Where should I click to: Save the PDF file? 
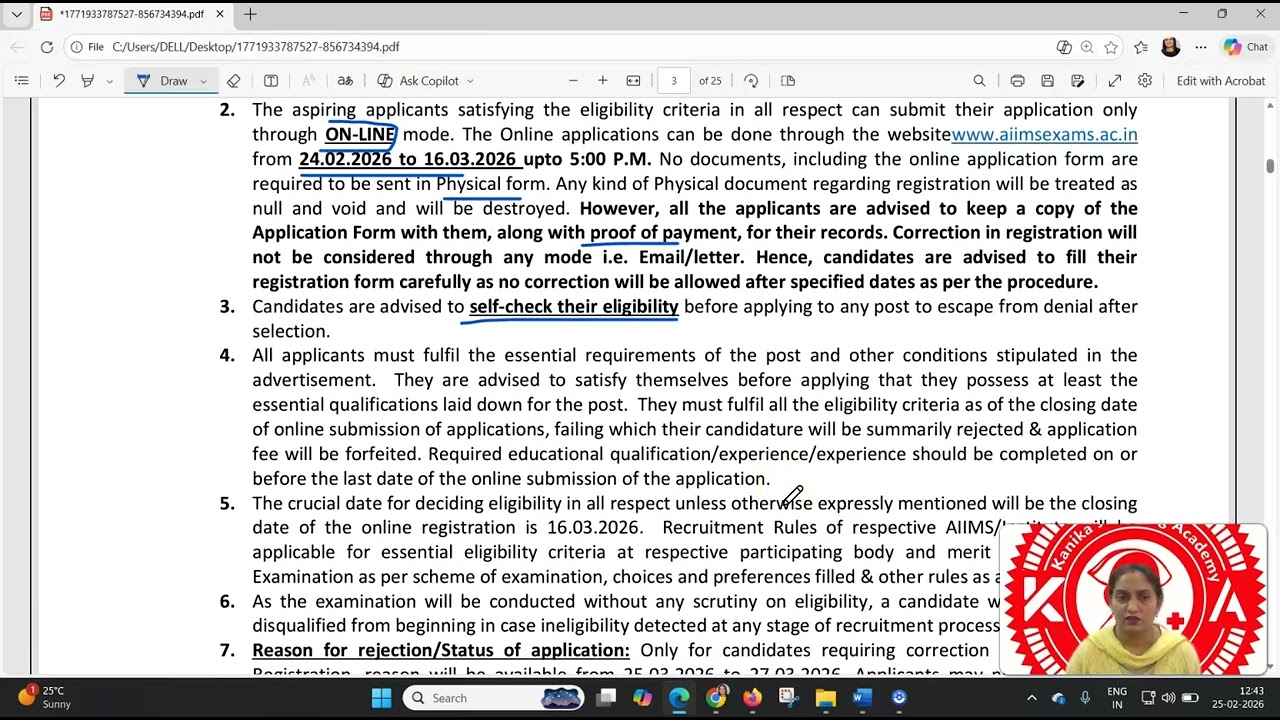1047,81
